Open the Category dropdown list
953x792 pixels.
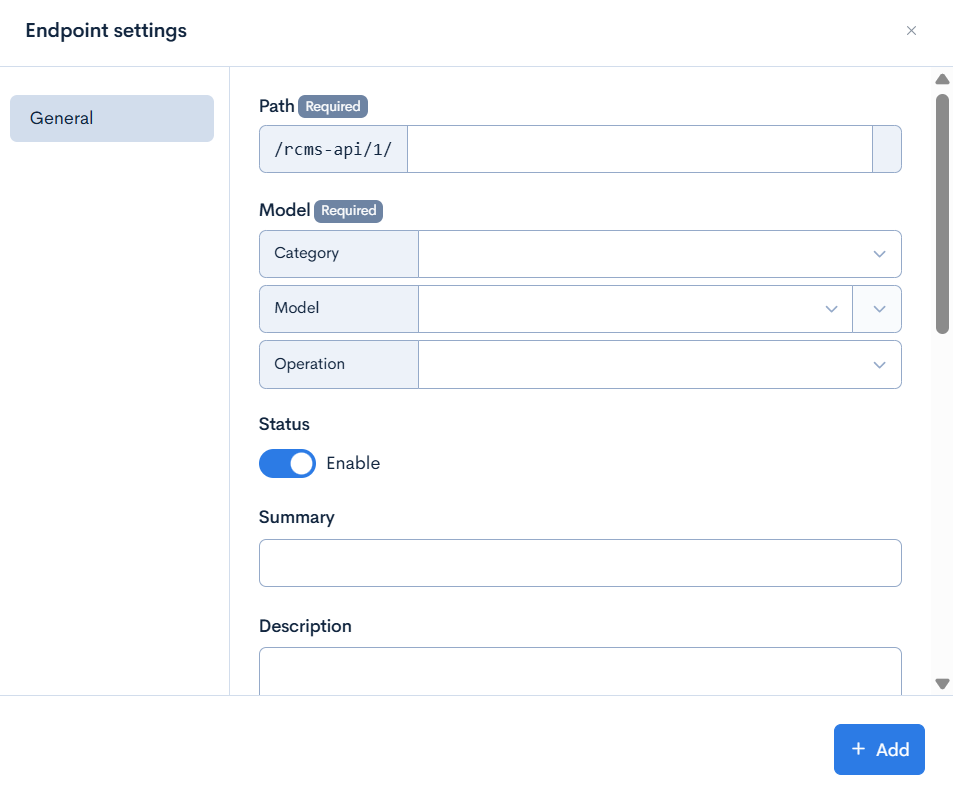659,254
